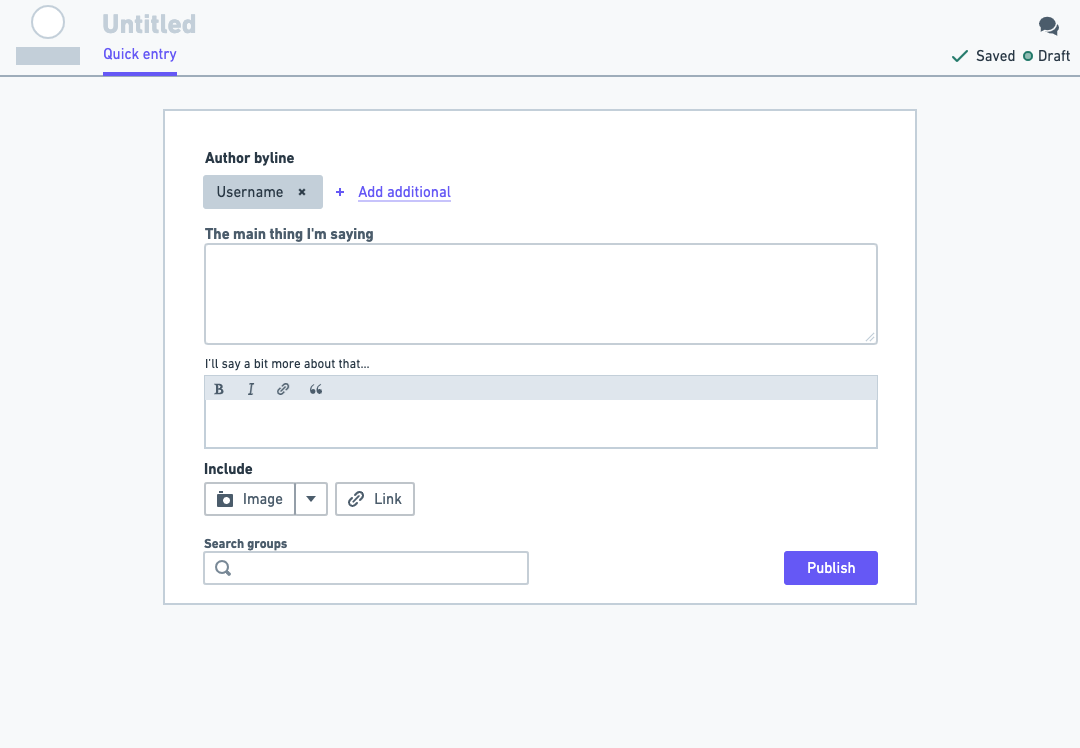The width and height of the screenshot is (1080, 748).
Task: Switch to the Quick entry tab
Action: click(x=139, y=54)
